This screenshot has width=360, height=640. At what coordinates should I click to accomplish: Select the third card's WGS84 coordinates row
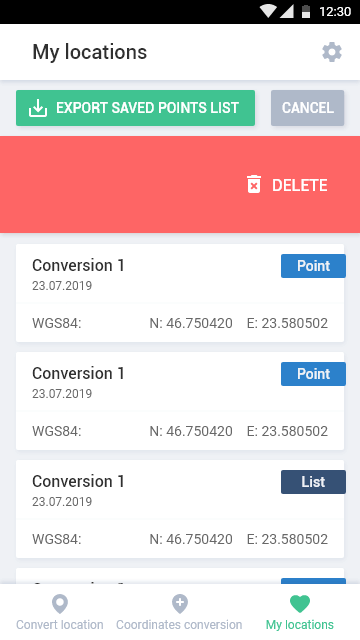[180, 539]
